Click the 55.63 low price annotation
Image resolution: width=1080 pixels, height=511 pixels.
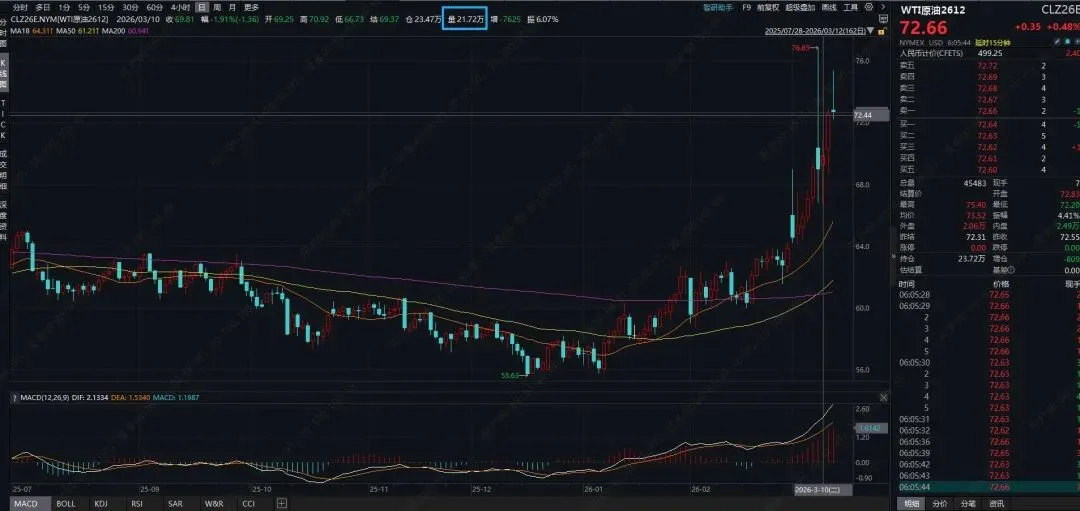pyautogui.click(x=510, y=375)
